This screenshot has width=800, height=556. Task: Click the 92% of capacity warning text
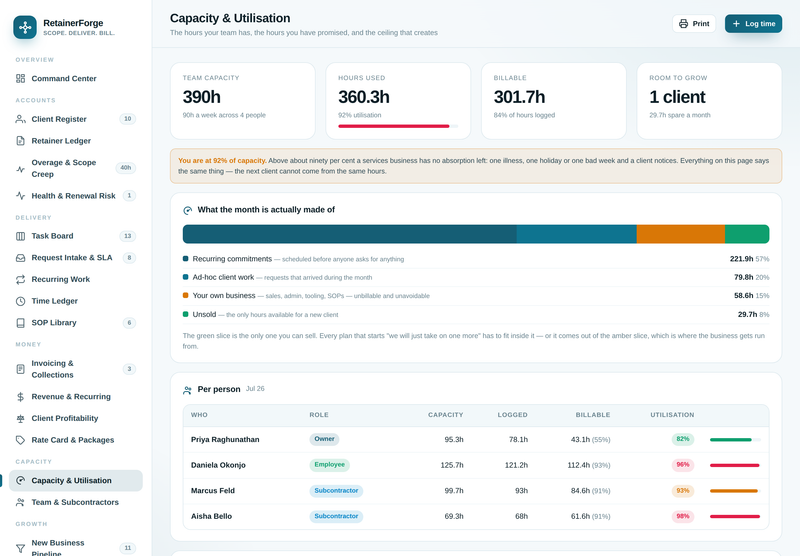222,161
